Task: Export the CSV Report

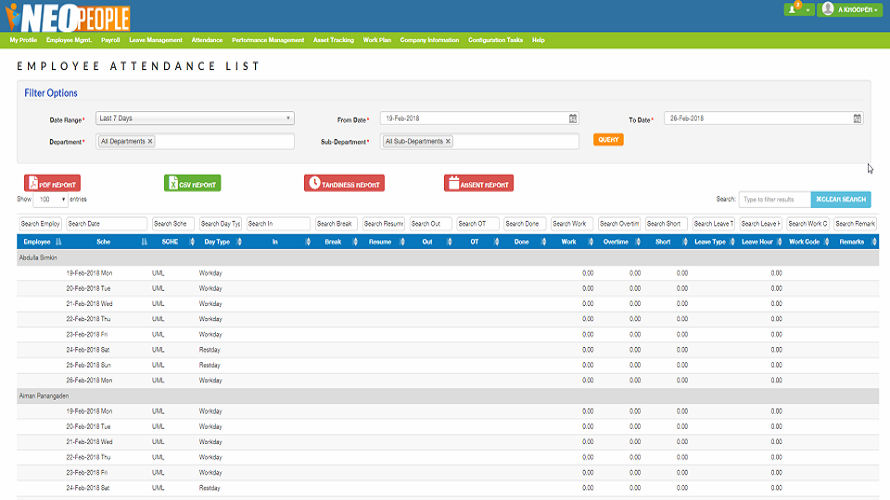Action: click(x=192, y=183)
